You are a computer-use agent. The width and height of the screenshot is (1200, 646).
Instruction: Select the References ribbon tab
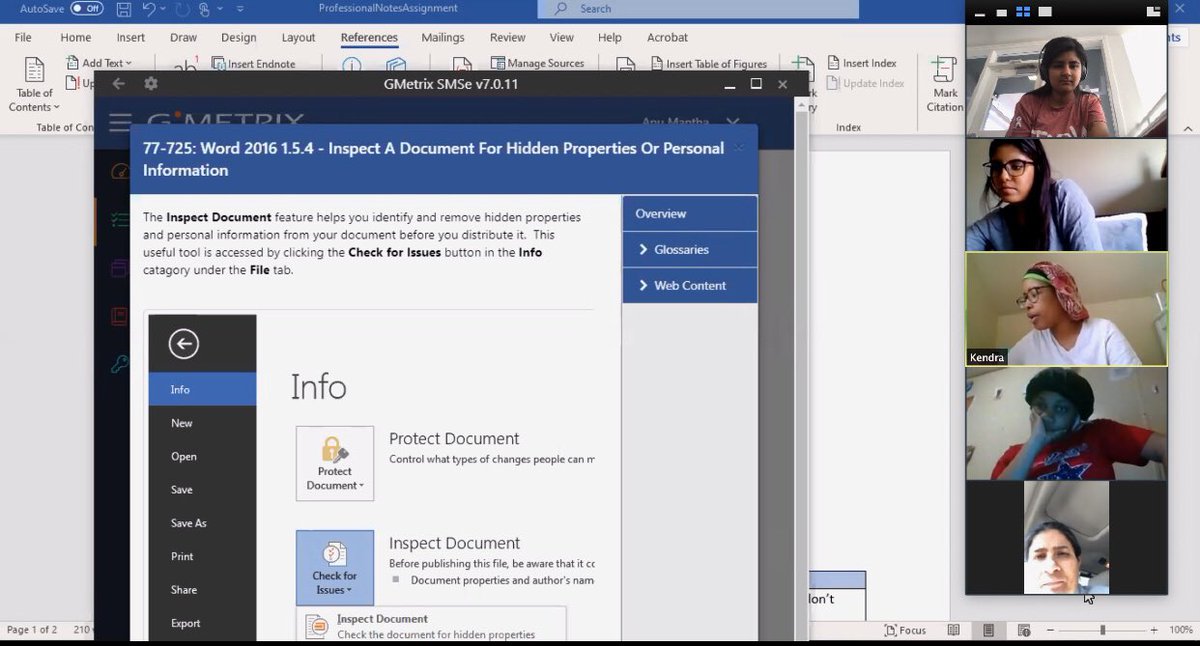pyautogui.click(x=369, y=38)
